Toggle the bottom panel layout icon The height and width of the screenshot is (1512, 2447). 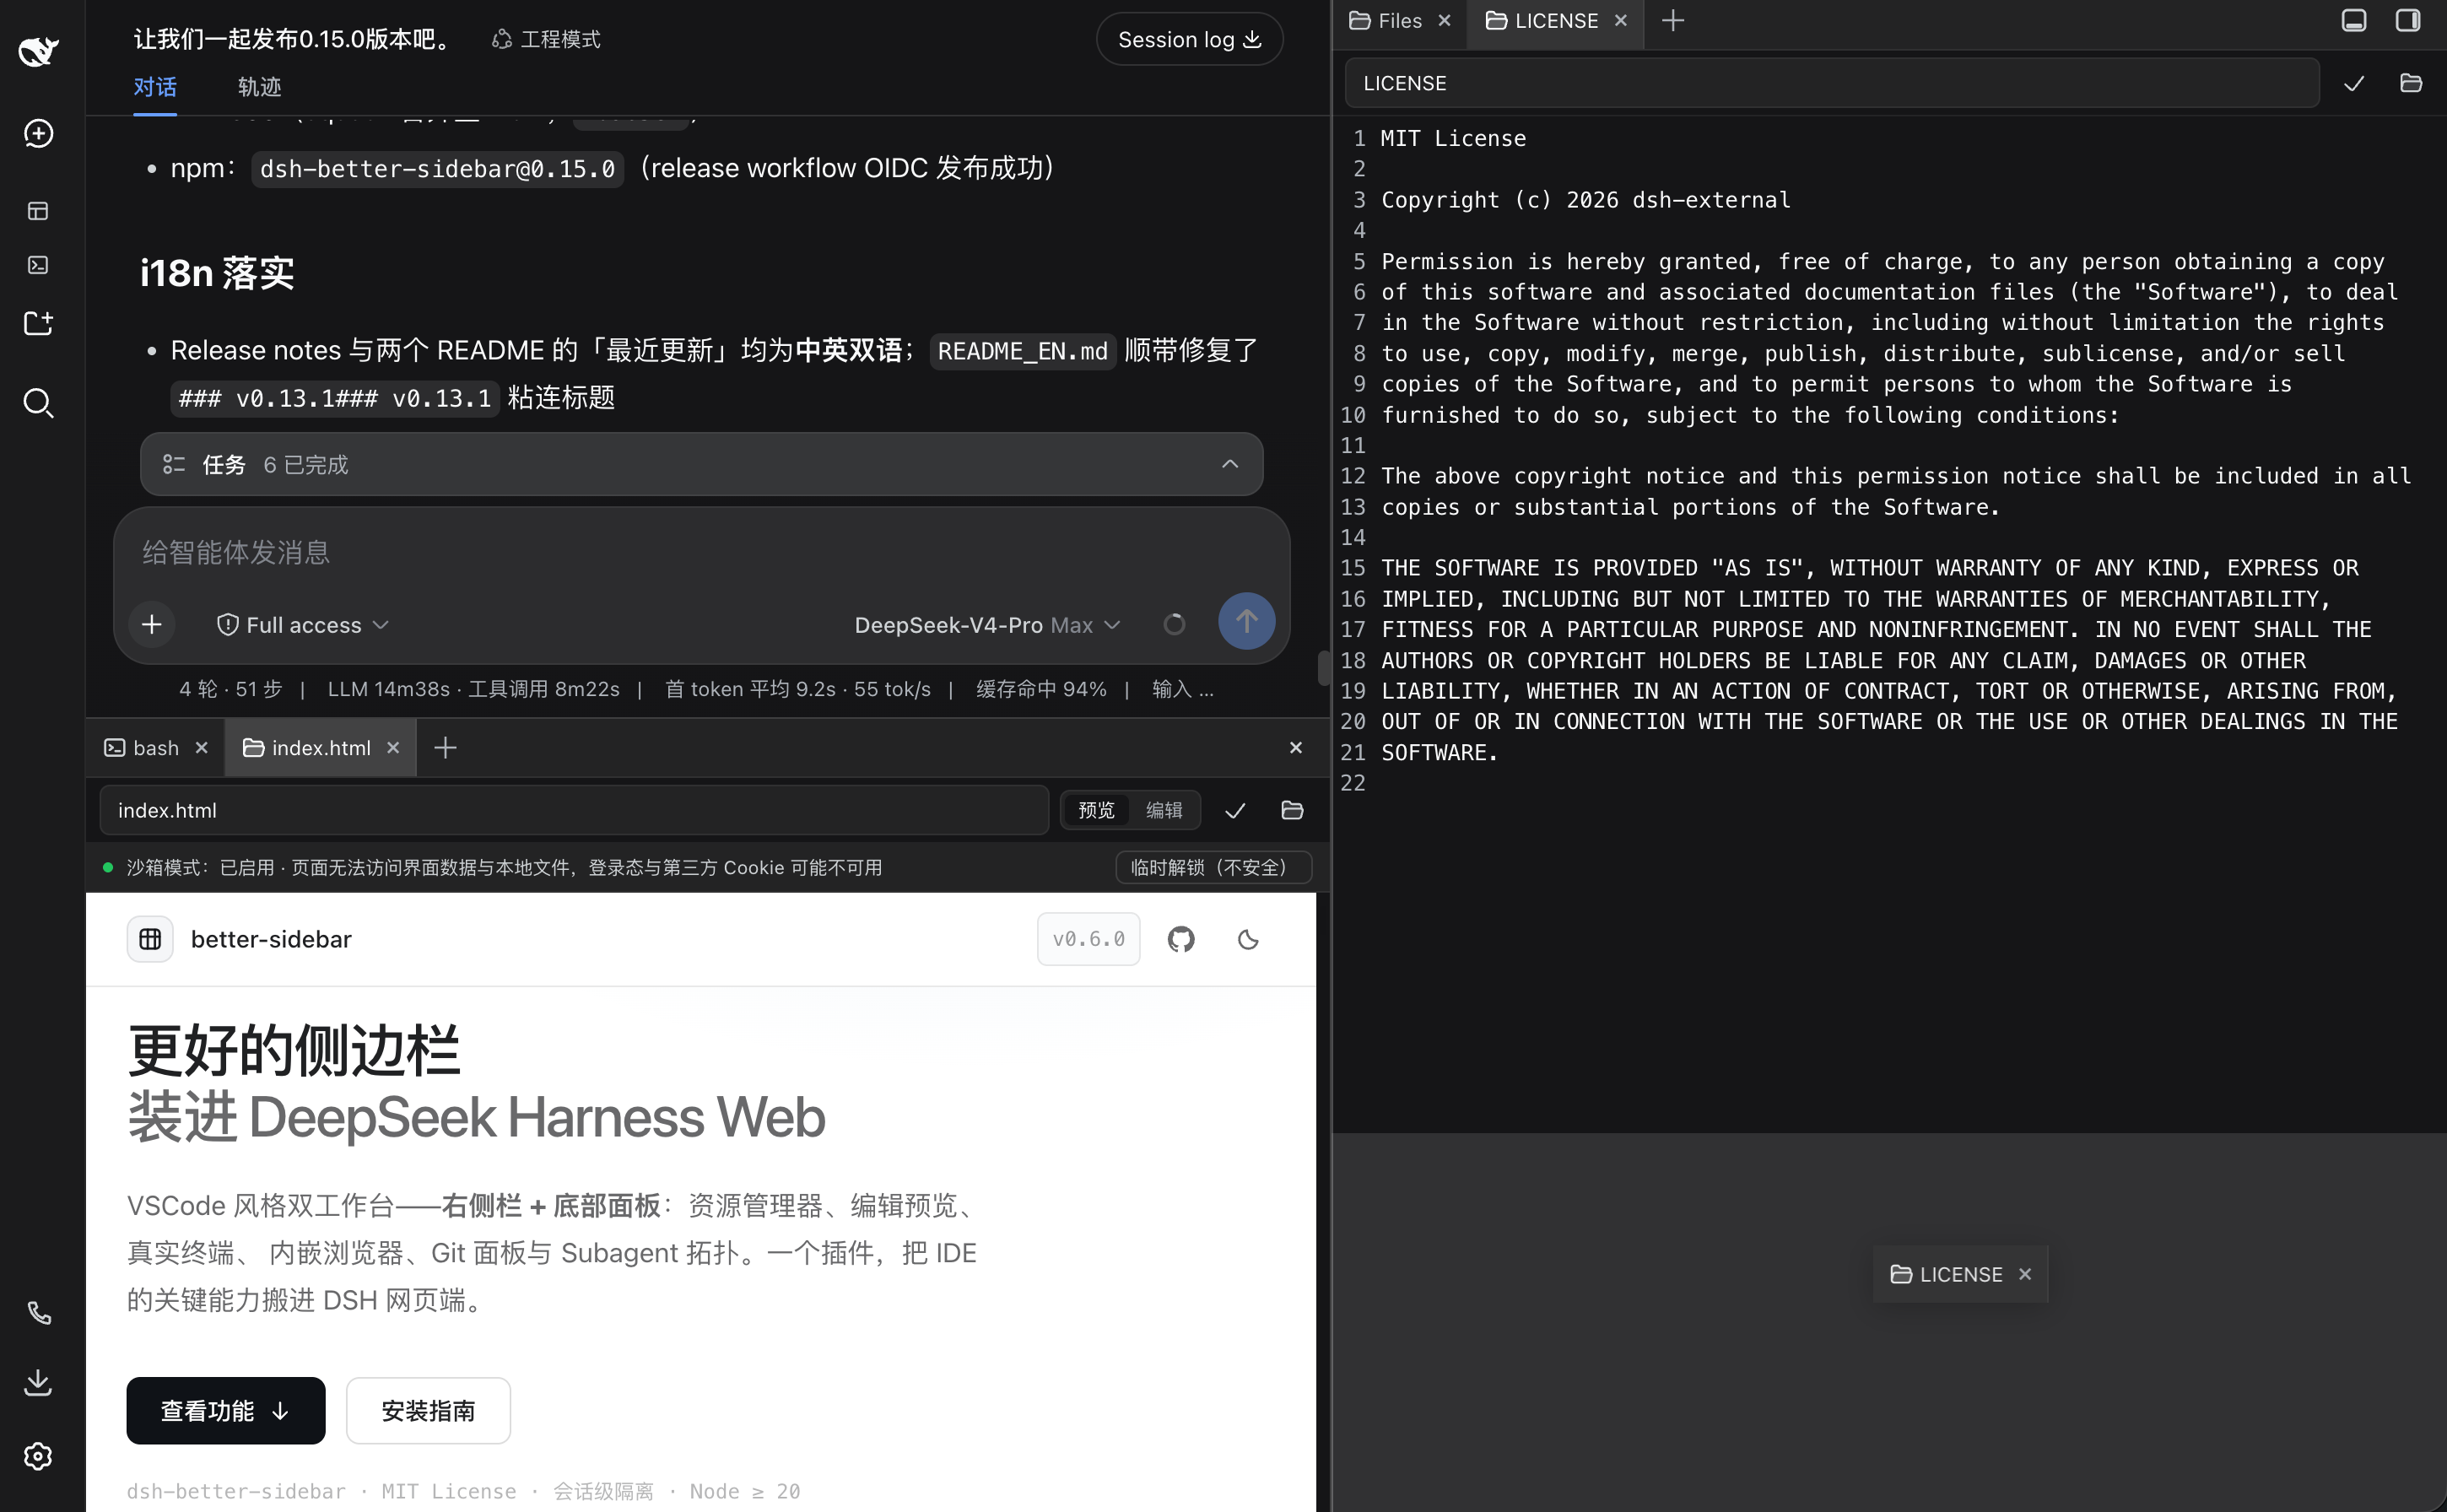(2354, 20)
